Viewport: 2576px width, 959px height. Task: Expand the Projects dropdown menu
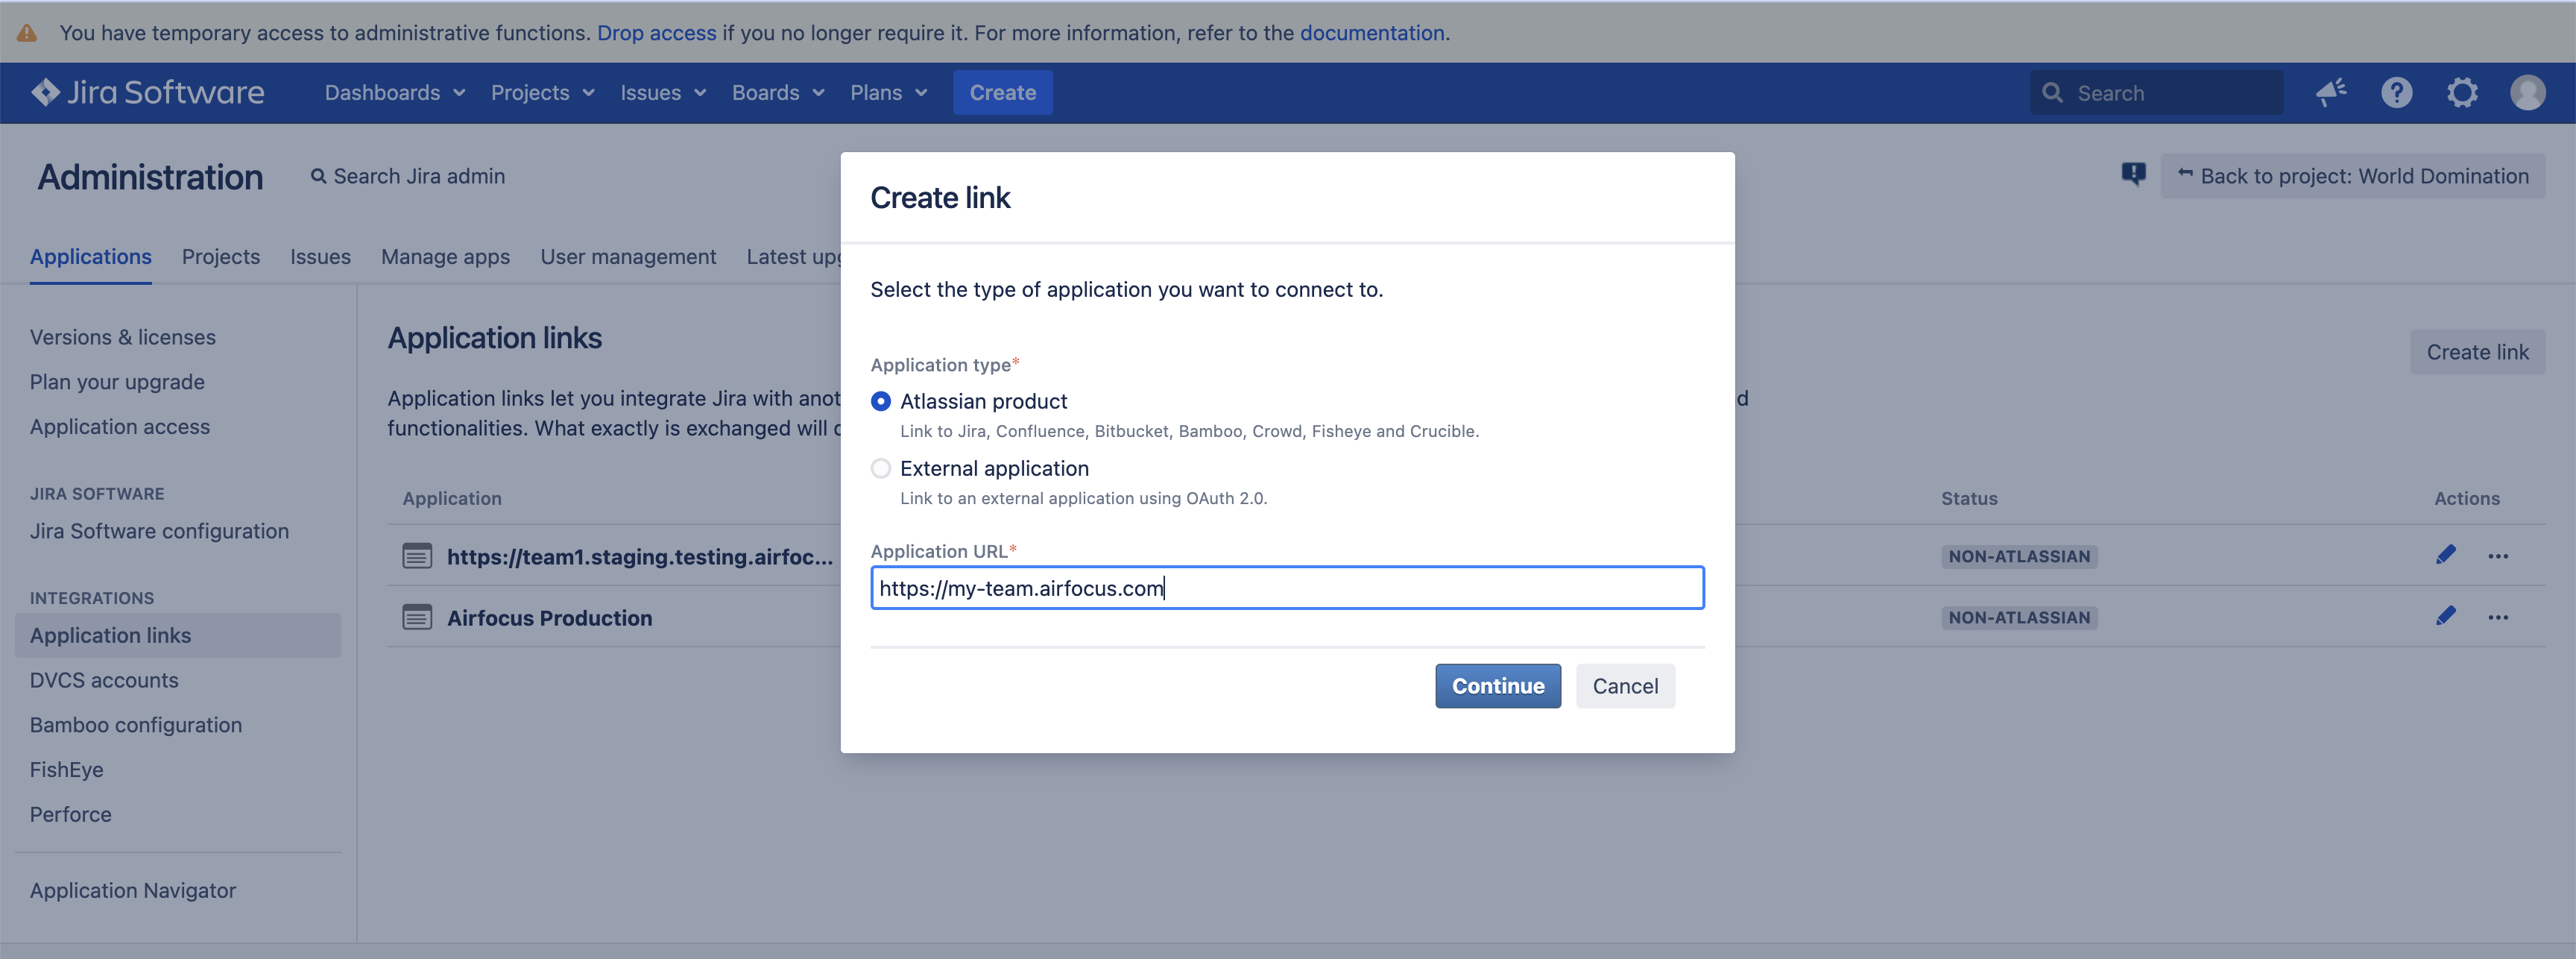click(x=543, y=93)
